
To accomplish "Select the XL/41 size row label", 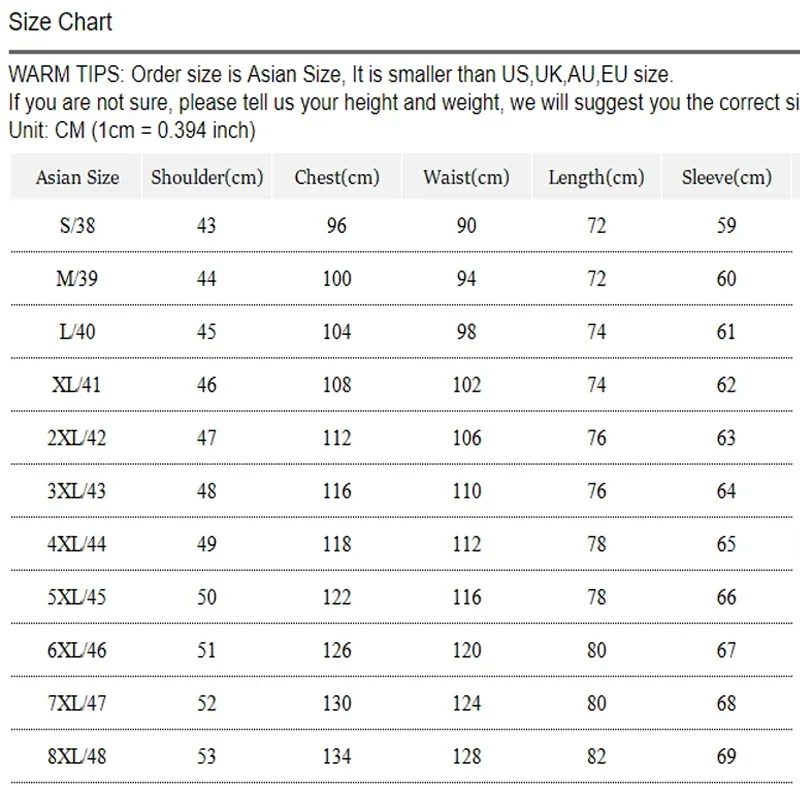I will 77,385.
